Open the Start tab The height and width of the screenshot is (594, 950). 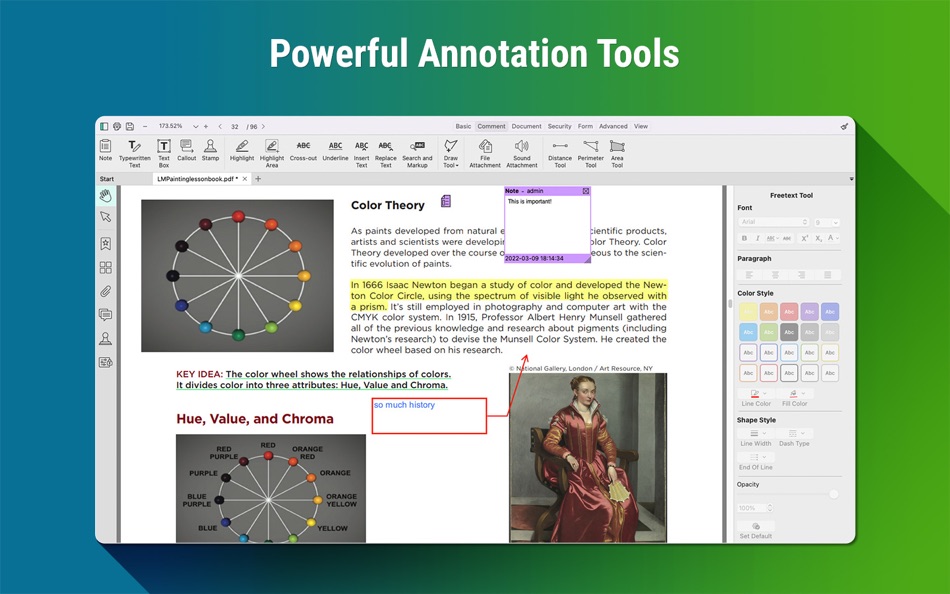pos(107,179)
